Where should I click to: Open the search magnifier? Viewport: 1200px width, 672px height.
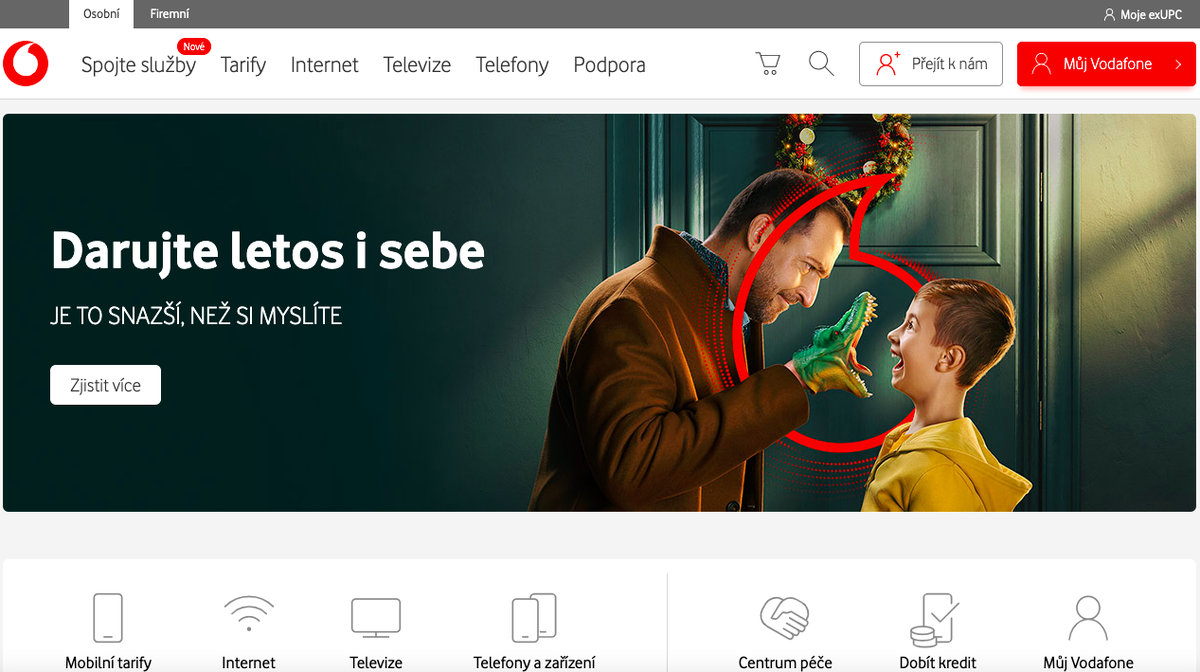tap(820, 63)
